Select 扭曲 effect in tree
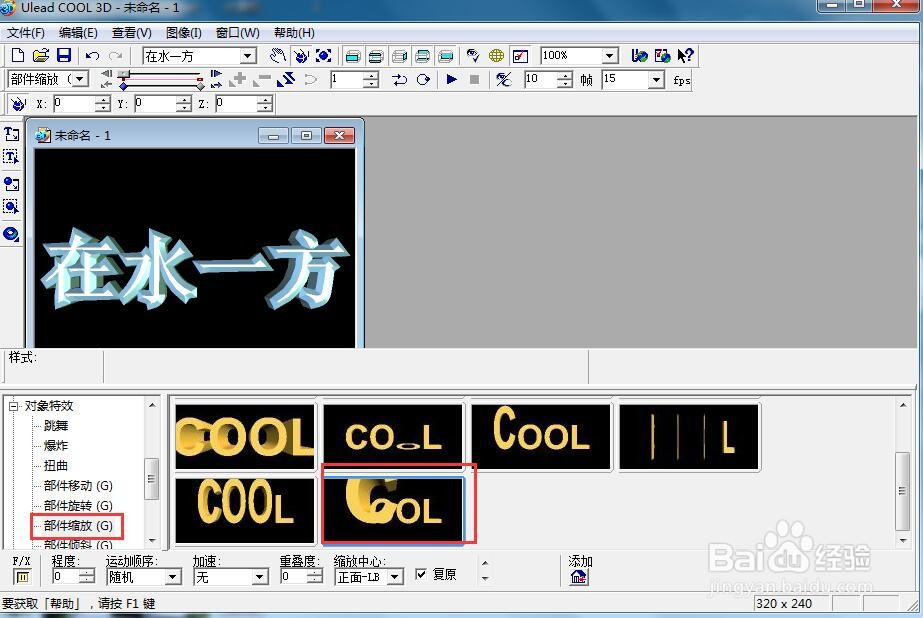The height and width of the screenshot is (618, 923). click(57, 466)
